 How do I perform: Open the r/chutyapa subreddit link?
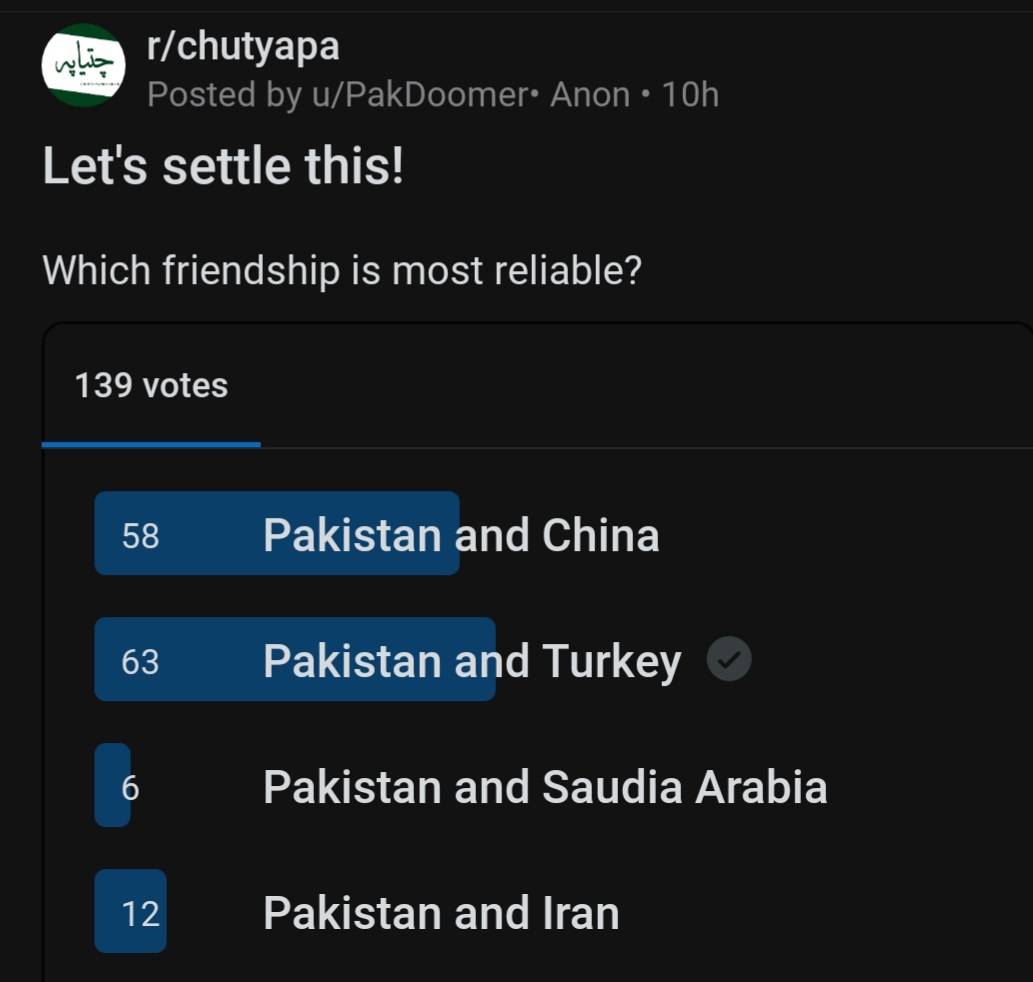click(243, 47)
